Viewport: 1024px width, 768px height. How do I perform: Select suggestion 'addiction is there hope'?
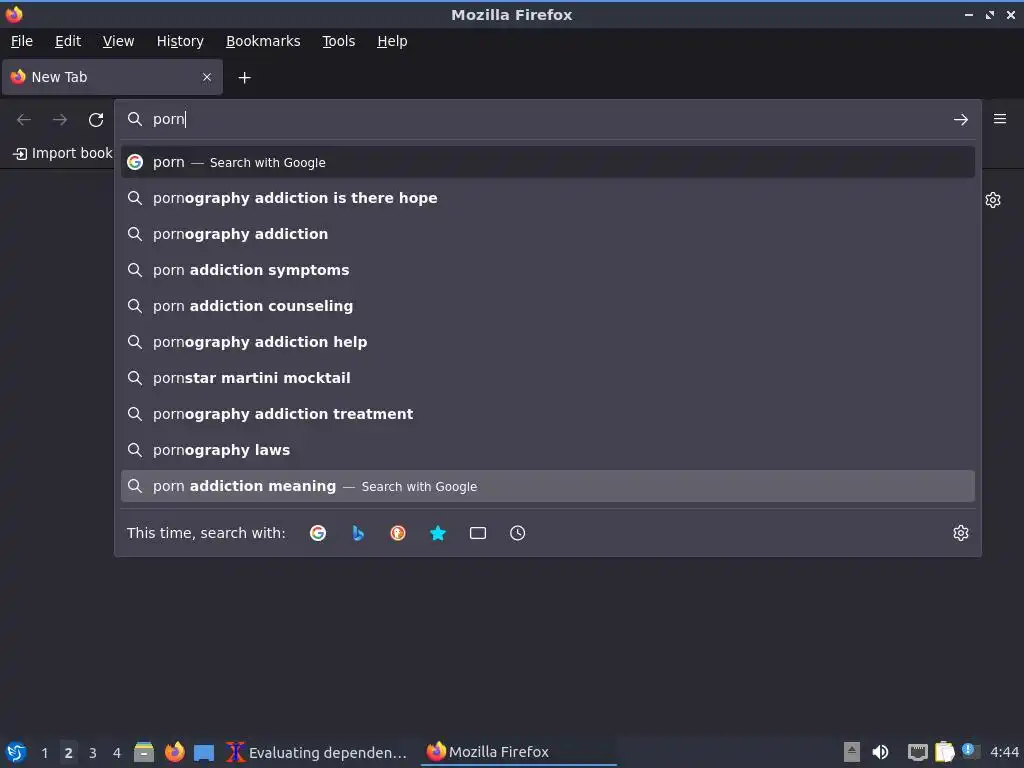click(548, 198)
